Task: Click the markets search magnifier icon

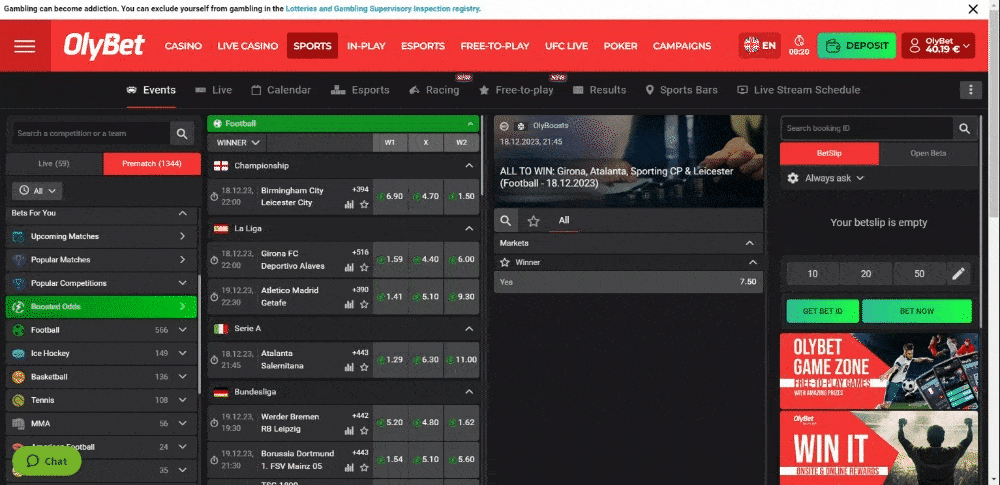Action: click(x=507, y=221)
